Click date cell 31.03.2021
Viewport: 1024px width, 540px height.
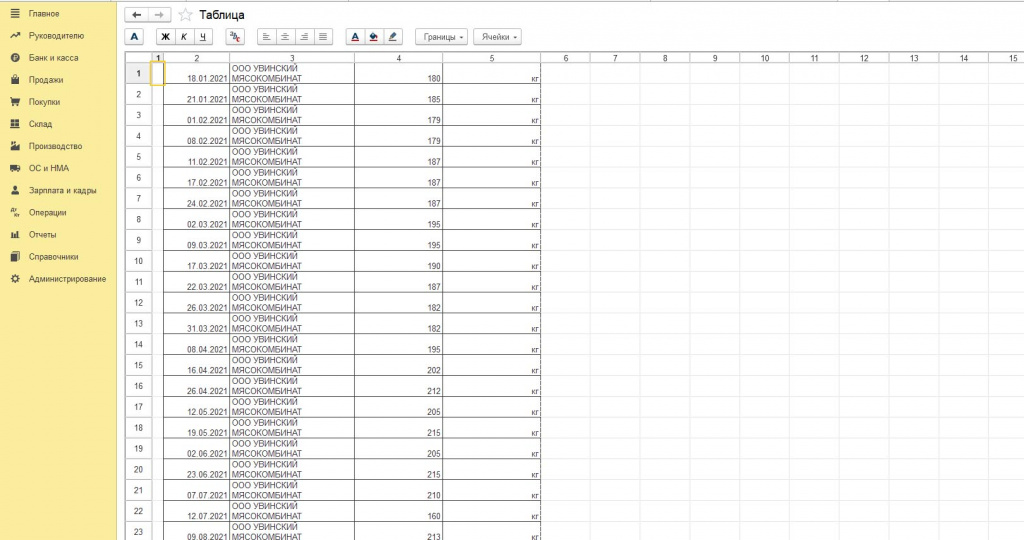197,324
